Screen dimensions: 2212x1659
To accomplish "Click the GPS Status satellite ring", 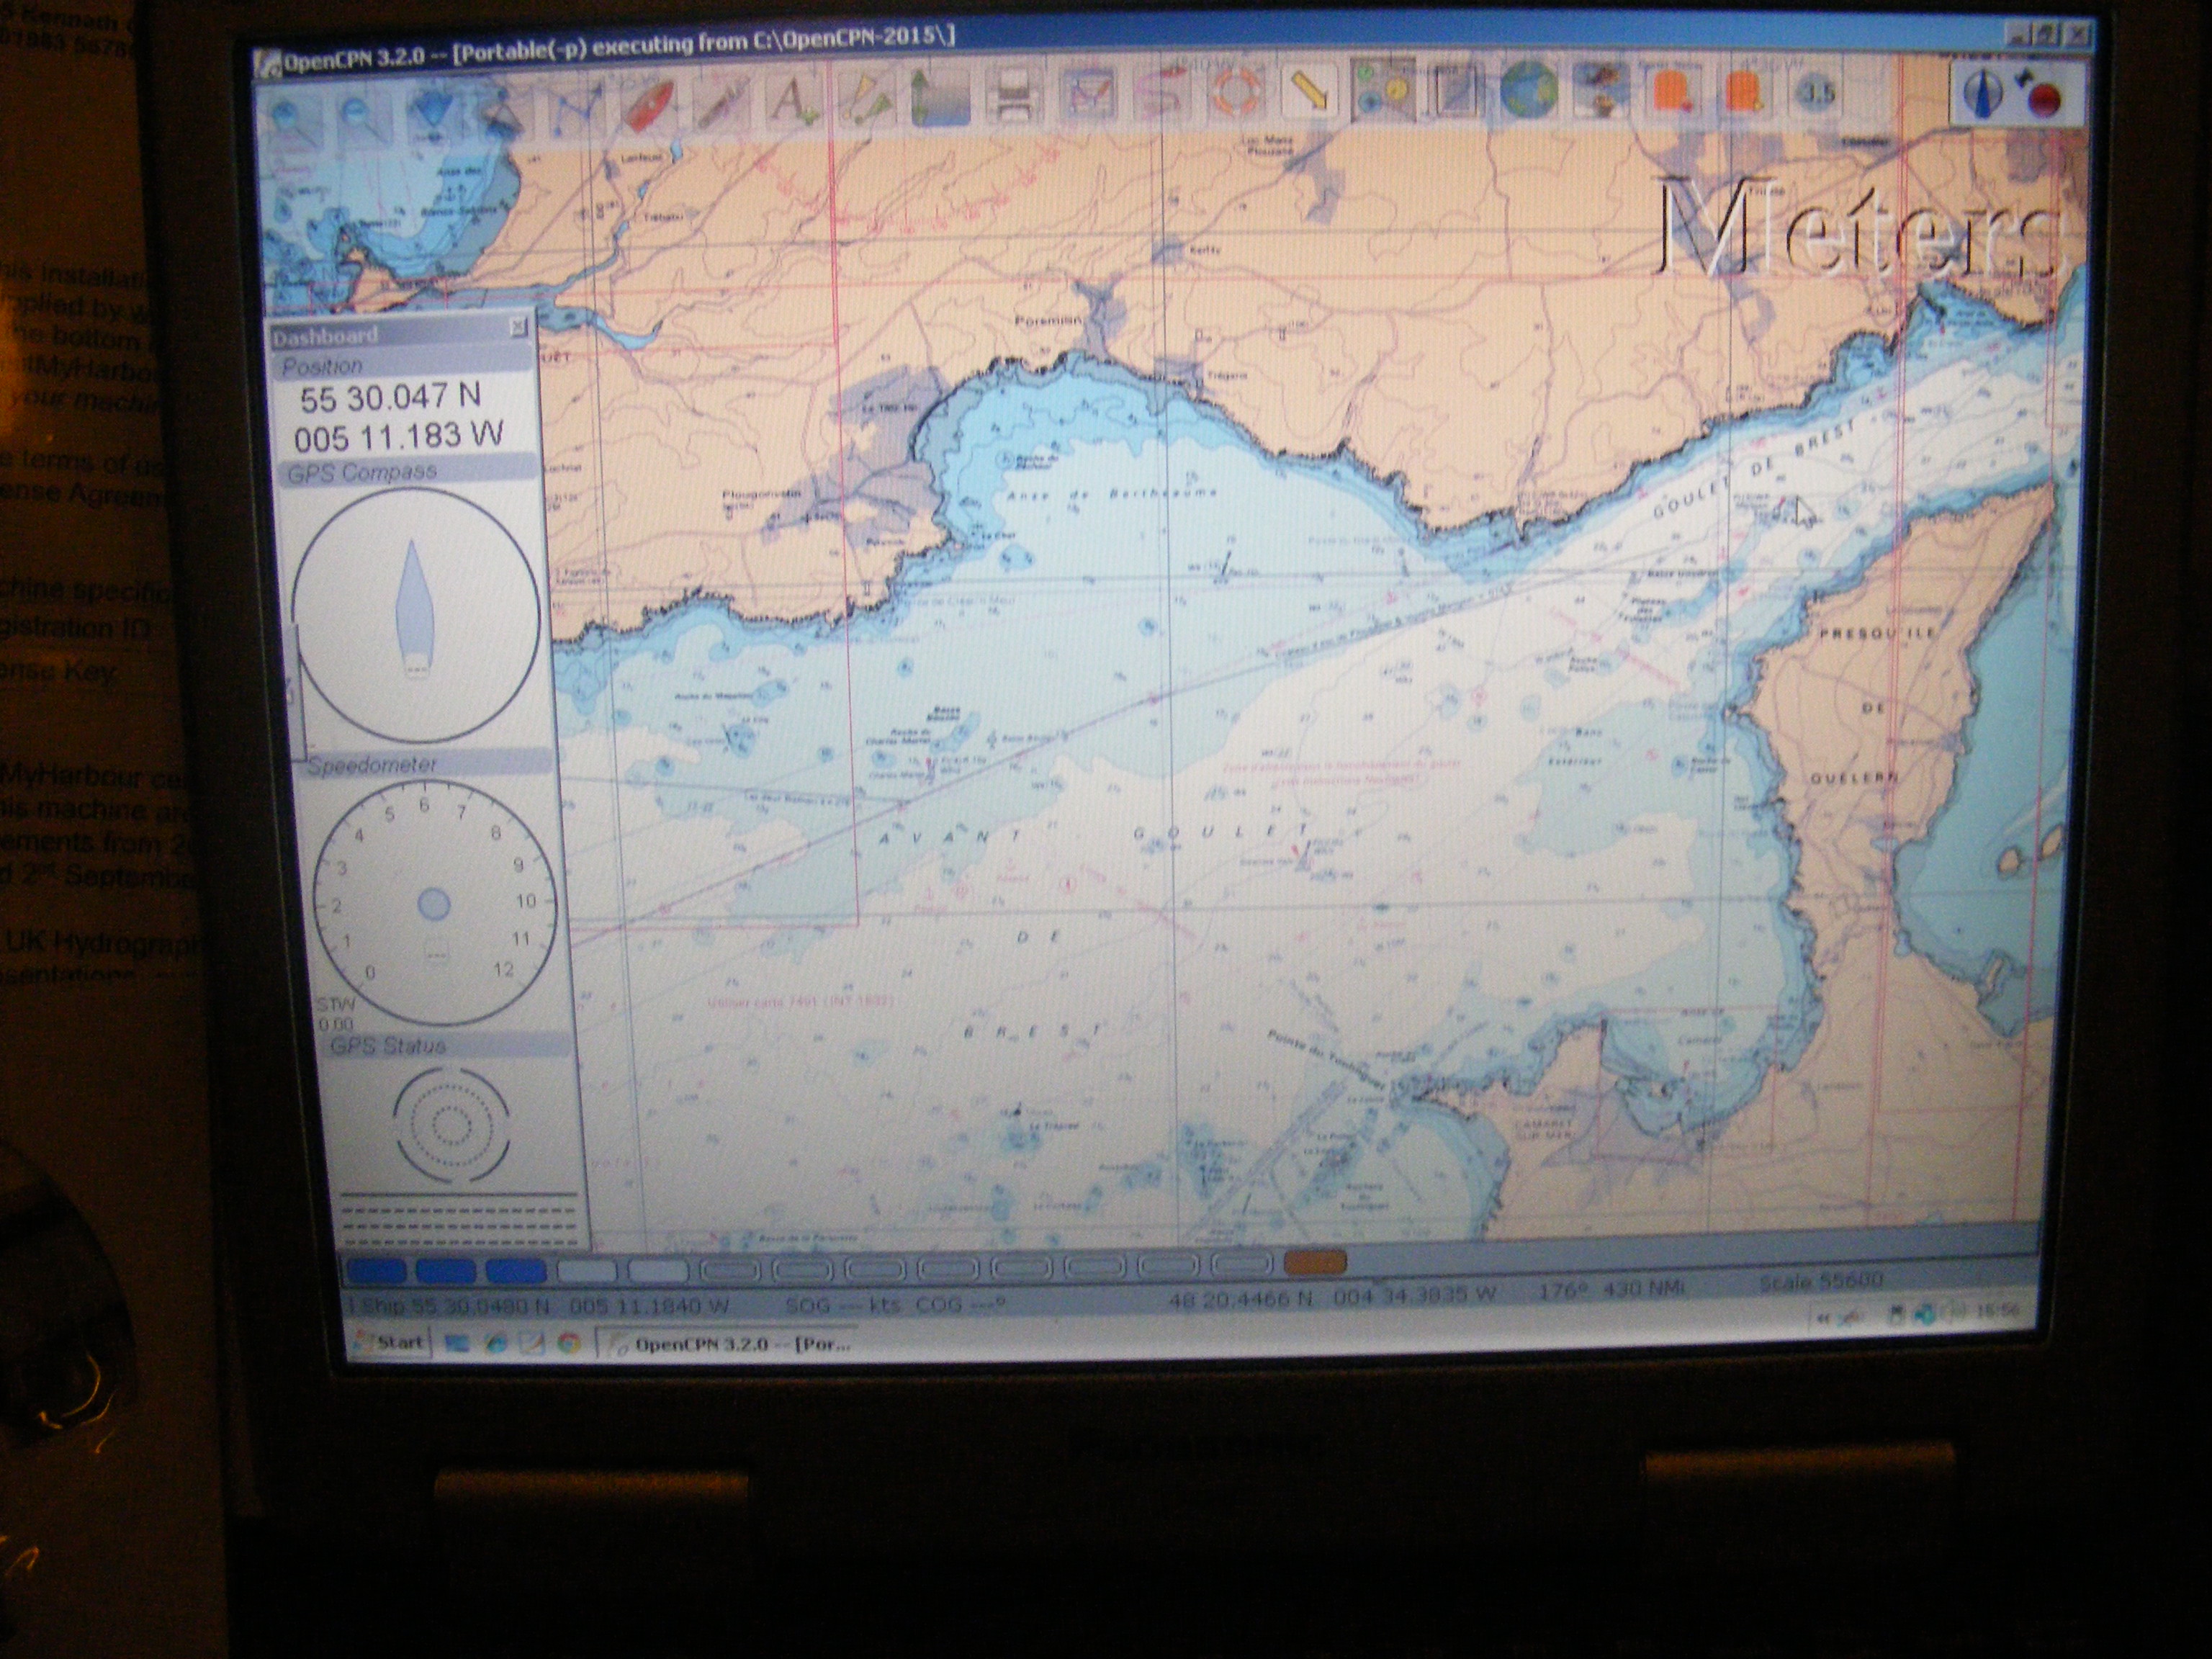I will tap(452, 1125).
